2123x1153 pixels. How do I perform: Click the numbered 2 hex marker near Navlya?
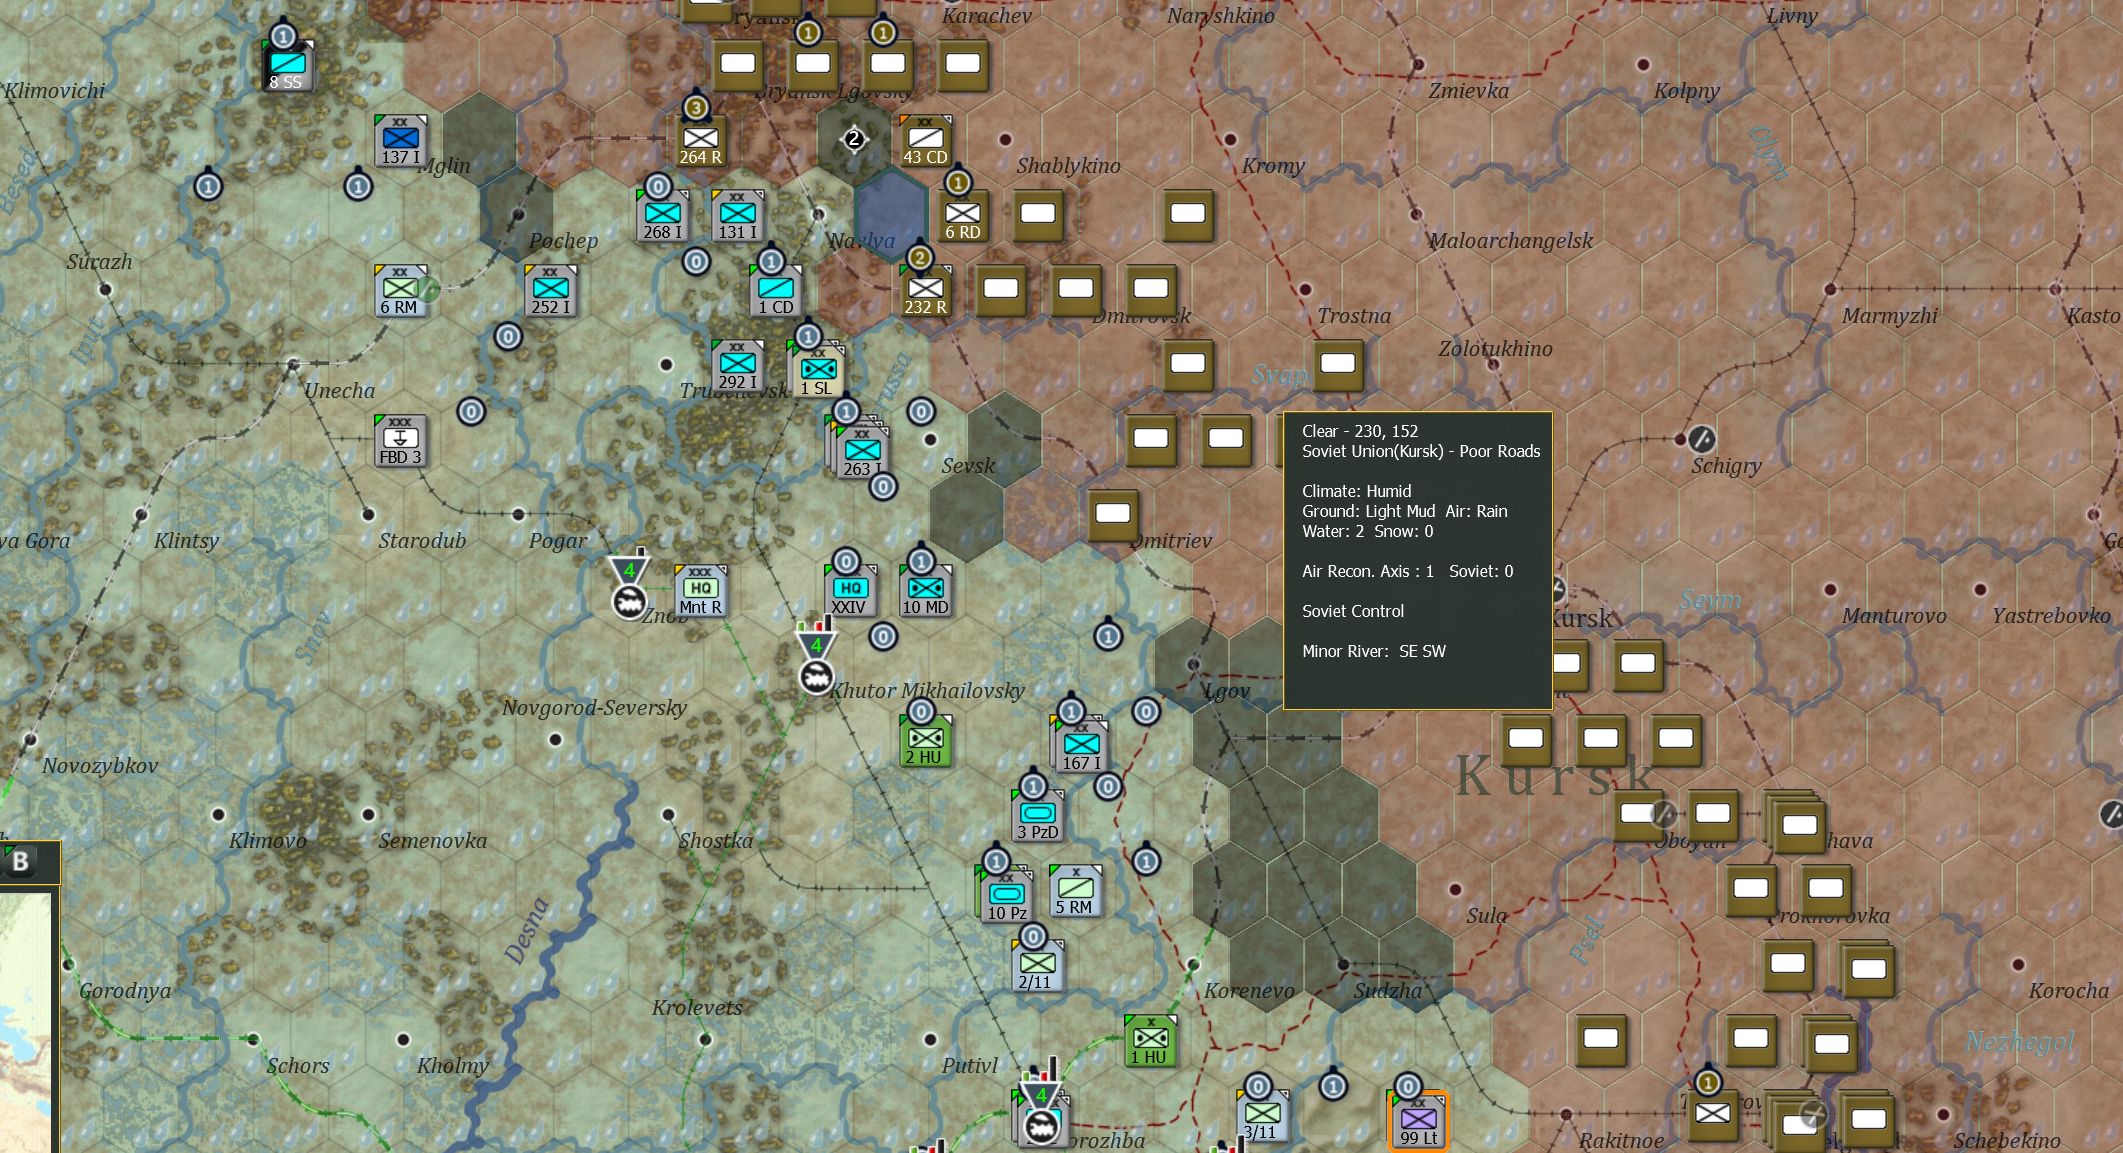[854, 139]
